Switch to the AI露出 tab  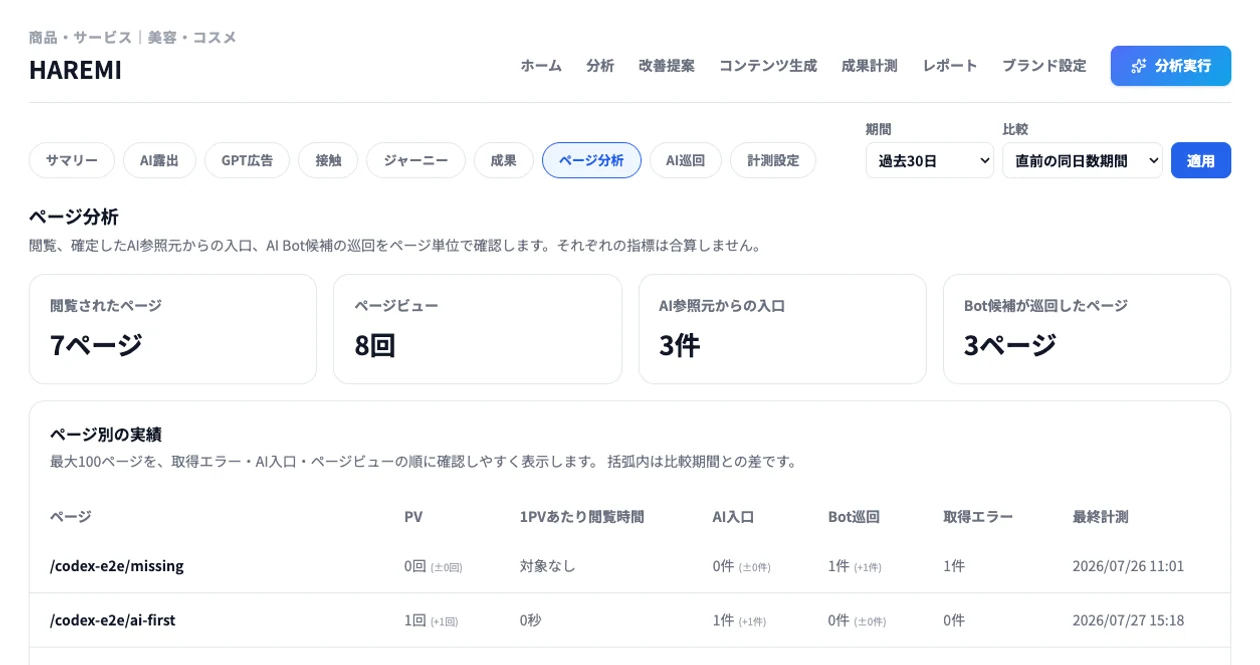point(159,160)
